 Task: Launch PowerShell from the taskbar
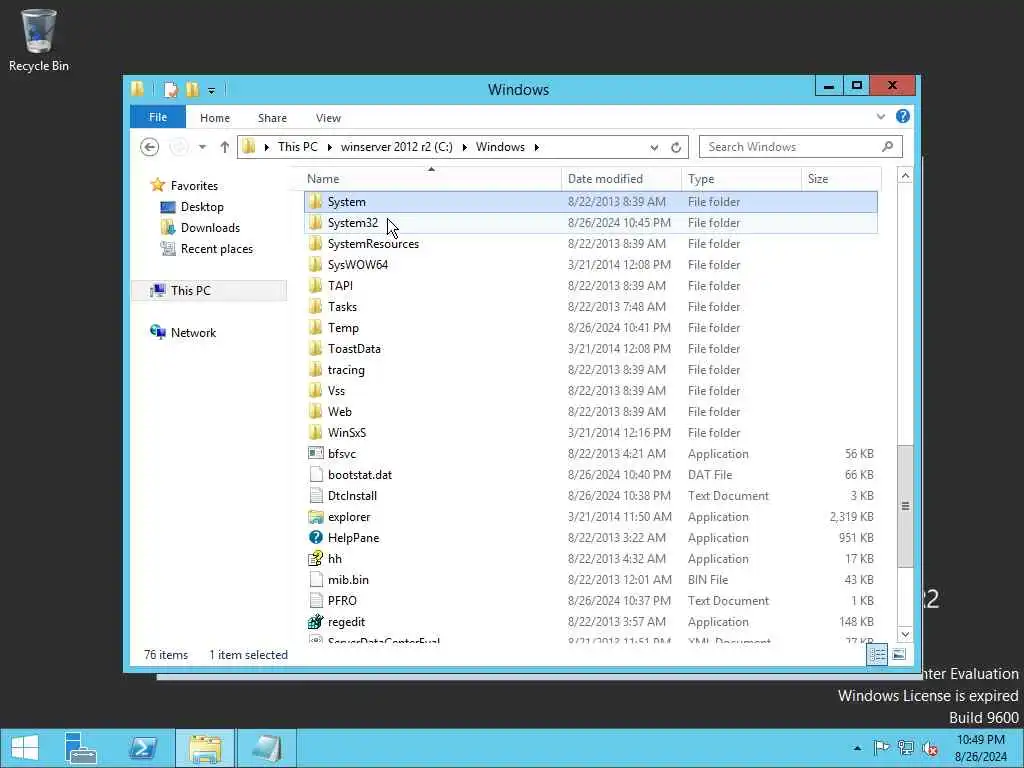point(142,748)
